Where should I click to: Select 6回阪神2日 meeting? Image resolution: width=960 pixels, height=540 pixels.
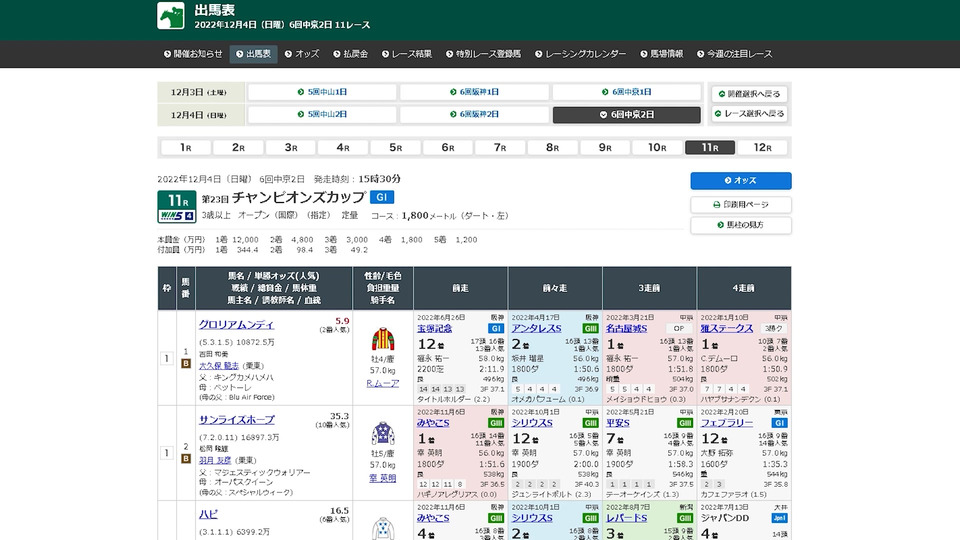coord(474,114)
